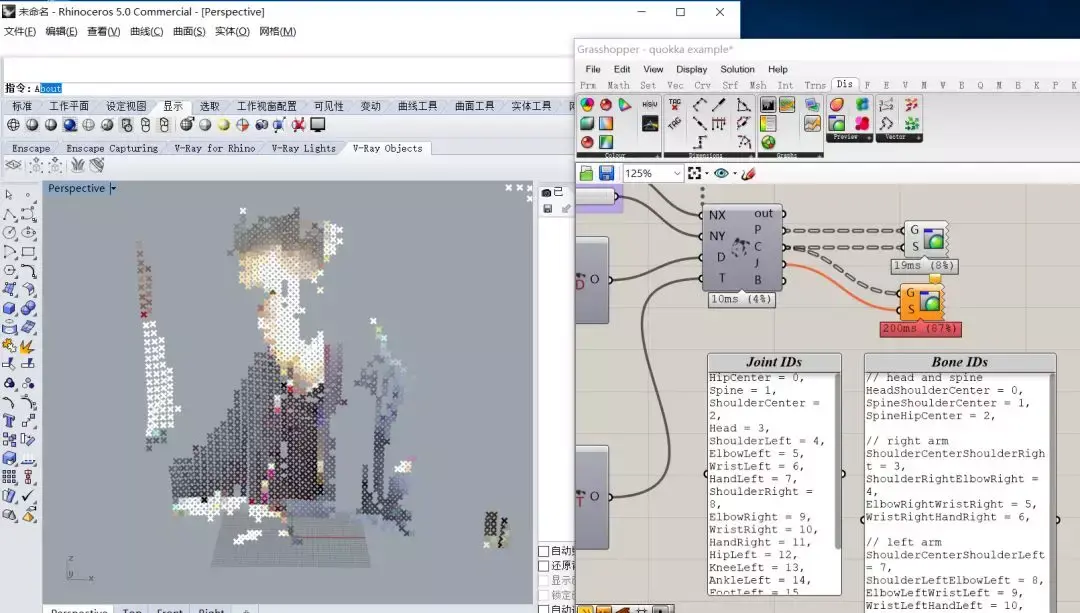
Task: Click the Joint IDs panel header
Action: (774, 362)
